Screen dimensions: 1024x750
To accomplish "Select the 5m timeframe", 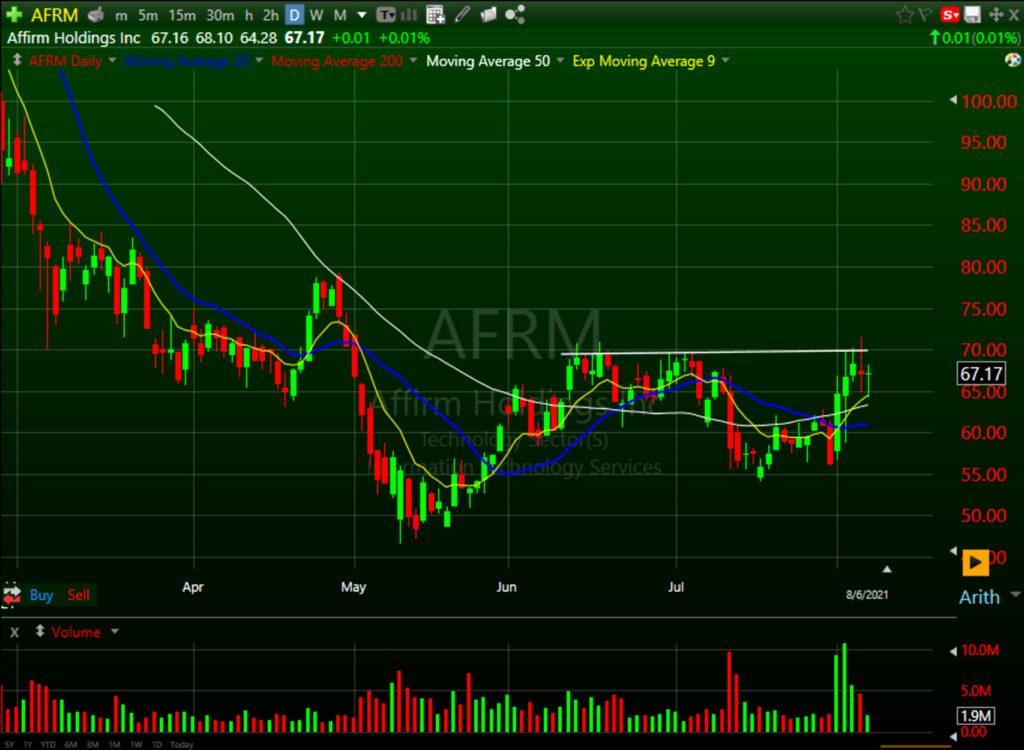I will click(148, 15).
